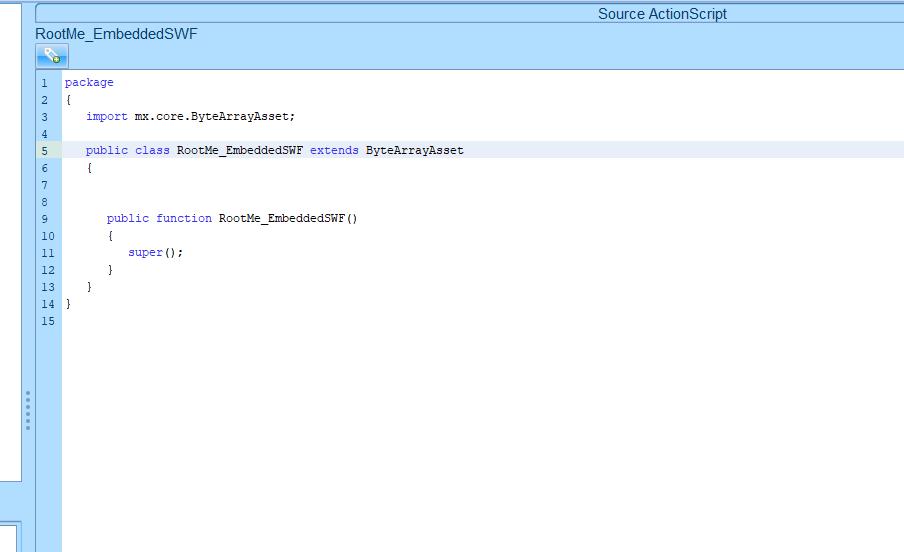The height and width of the screenshot is (552, 904).
Task: Click 'mx.core.ByteArrayAsset;' import path
Action: (214, 117)
